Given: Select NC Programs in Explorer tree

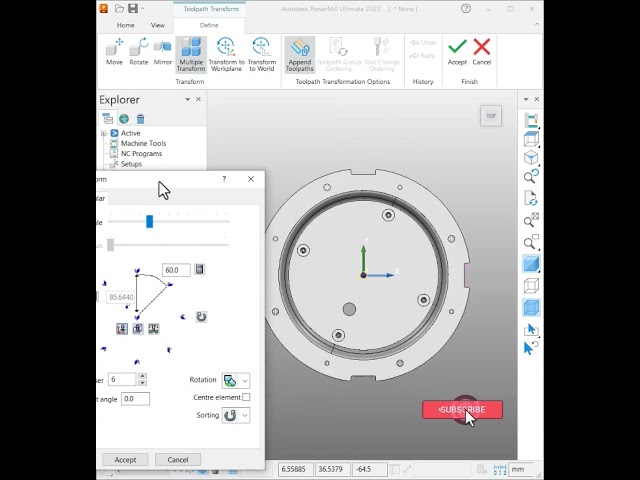Looking at the screenshot, I should 141,153.
